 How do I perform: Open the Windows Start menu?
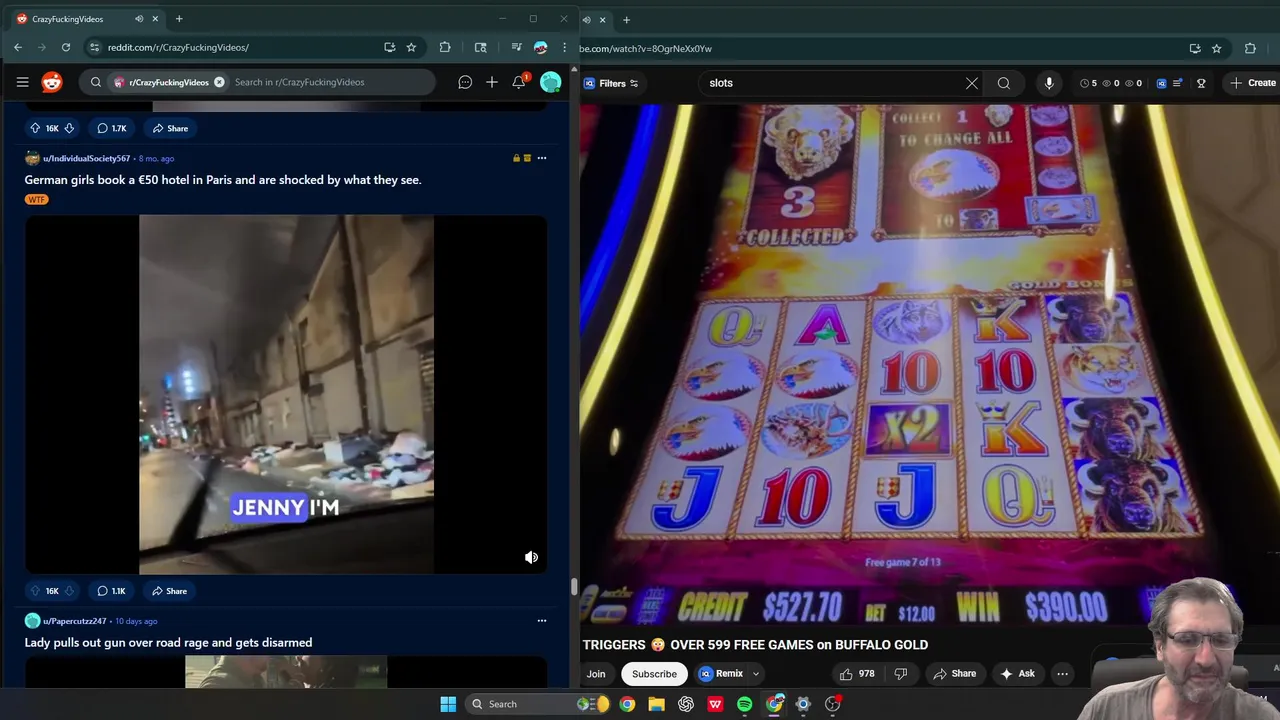[x=448, y=704]
